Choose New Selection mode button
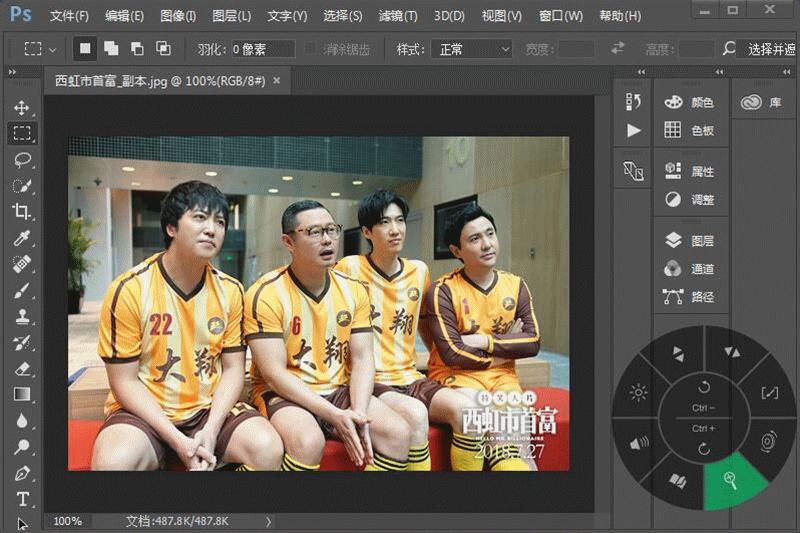800x533 pixels. point(85,48)
